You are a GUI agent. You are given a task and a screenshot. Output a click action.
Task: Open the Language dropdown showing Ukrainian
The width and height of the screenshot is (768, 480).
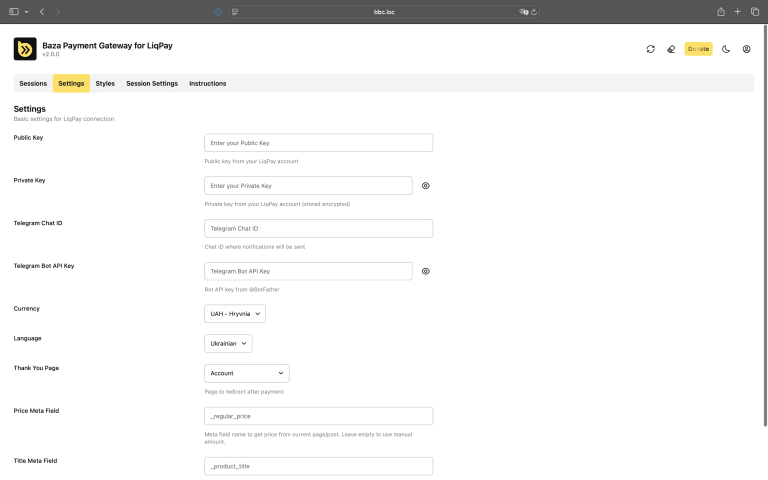tap(228, 344)
